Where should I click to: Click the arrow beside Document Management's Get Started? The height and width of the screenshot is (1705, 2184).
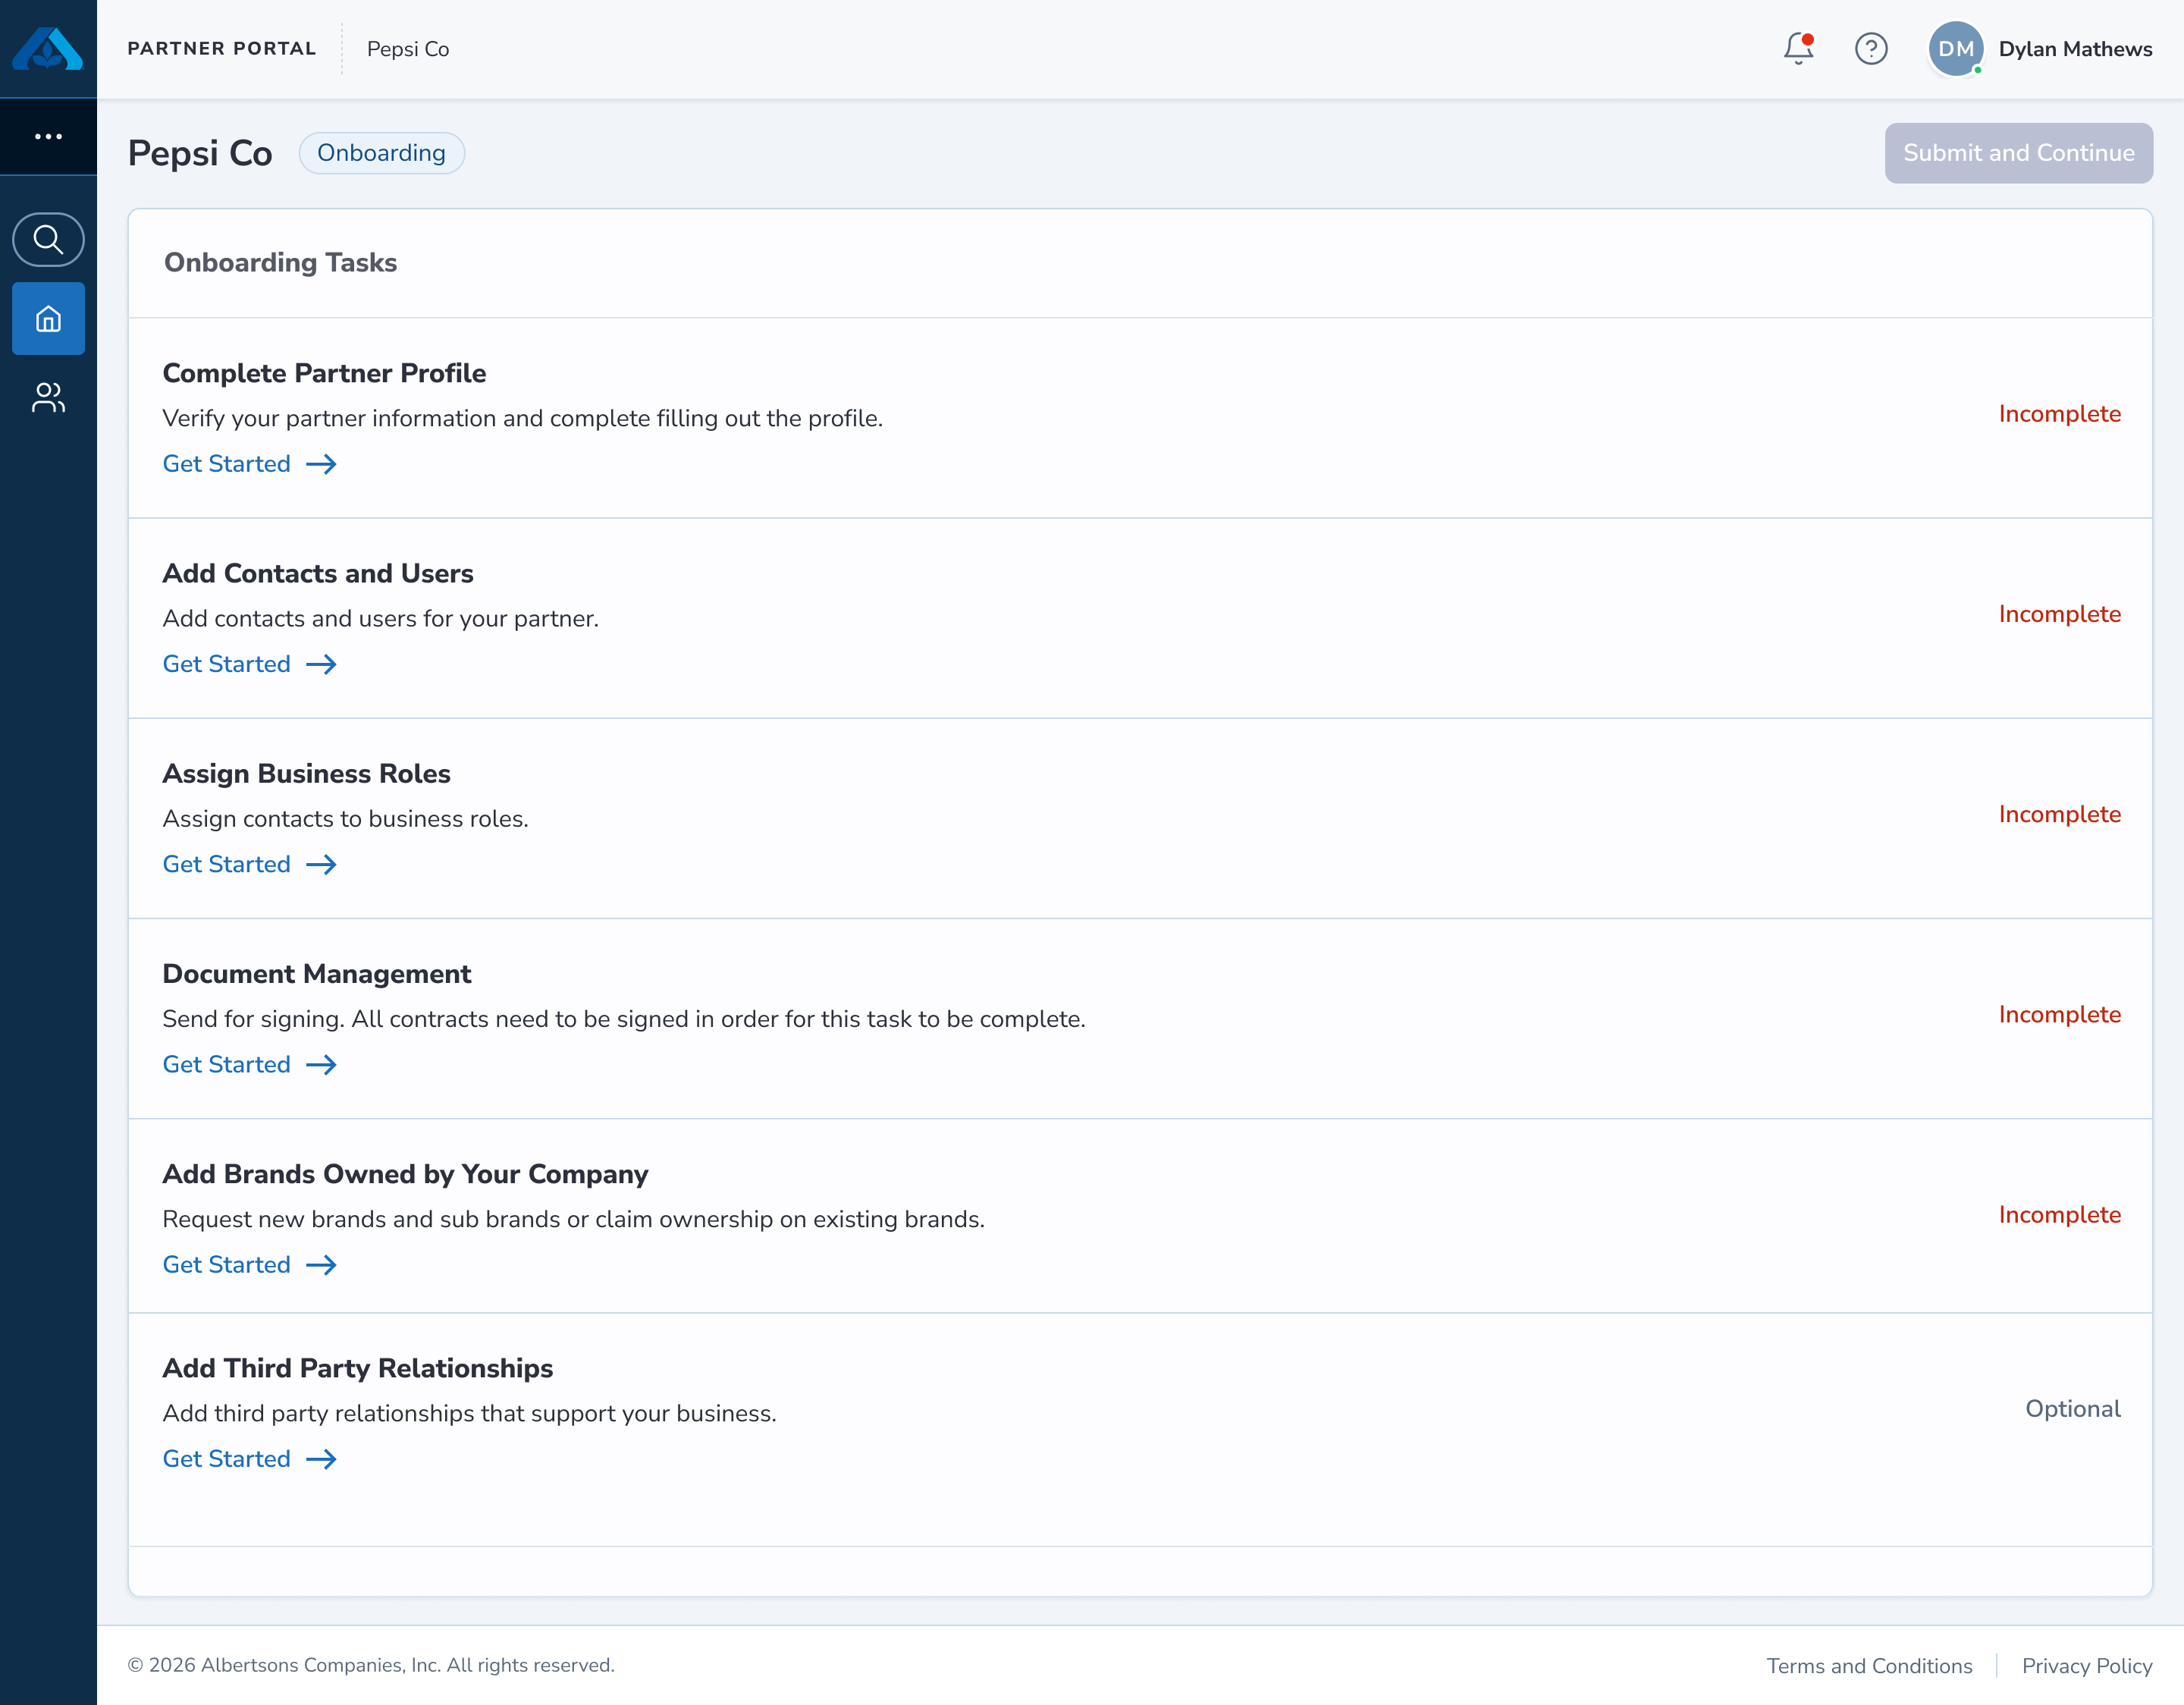pos(321,1065)
